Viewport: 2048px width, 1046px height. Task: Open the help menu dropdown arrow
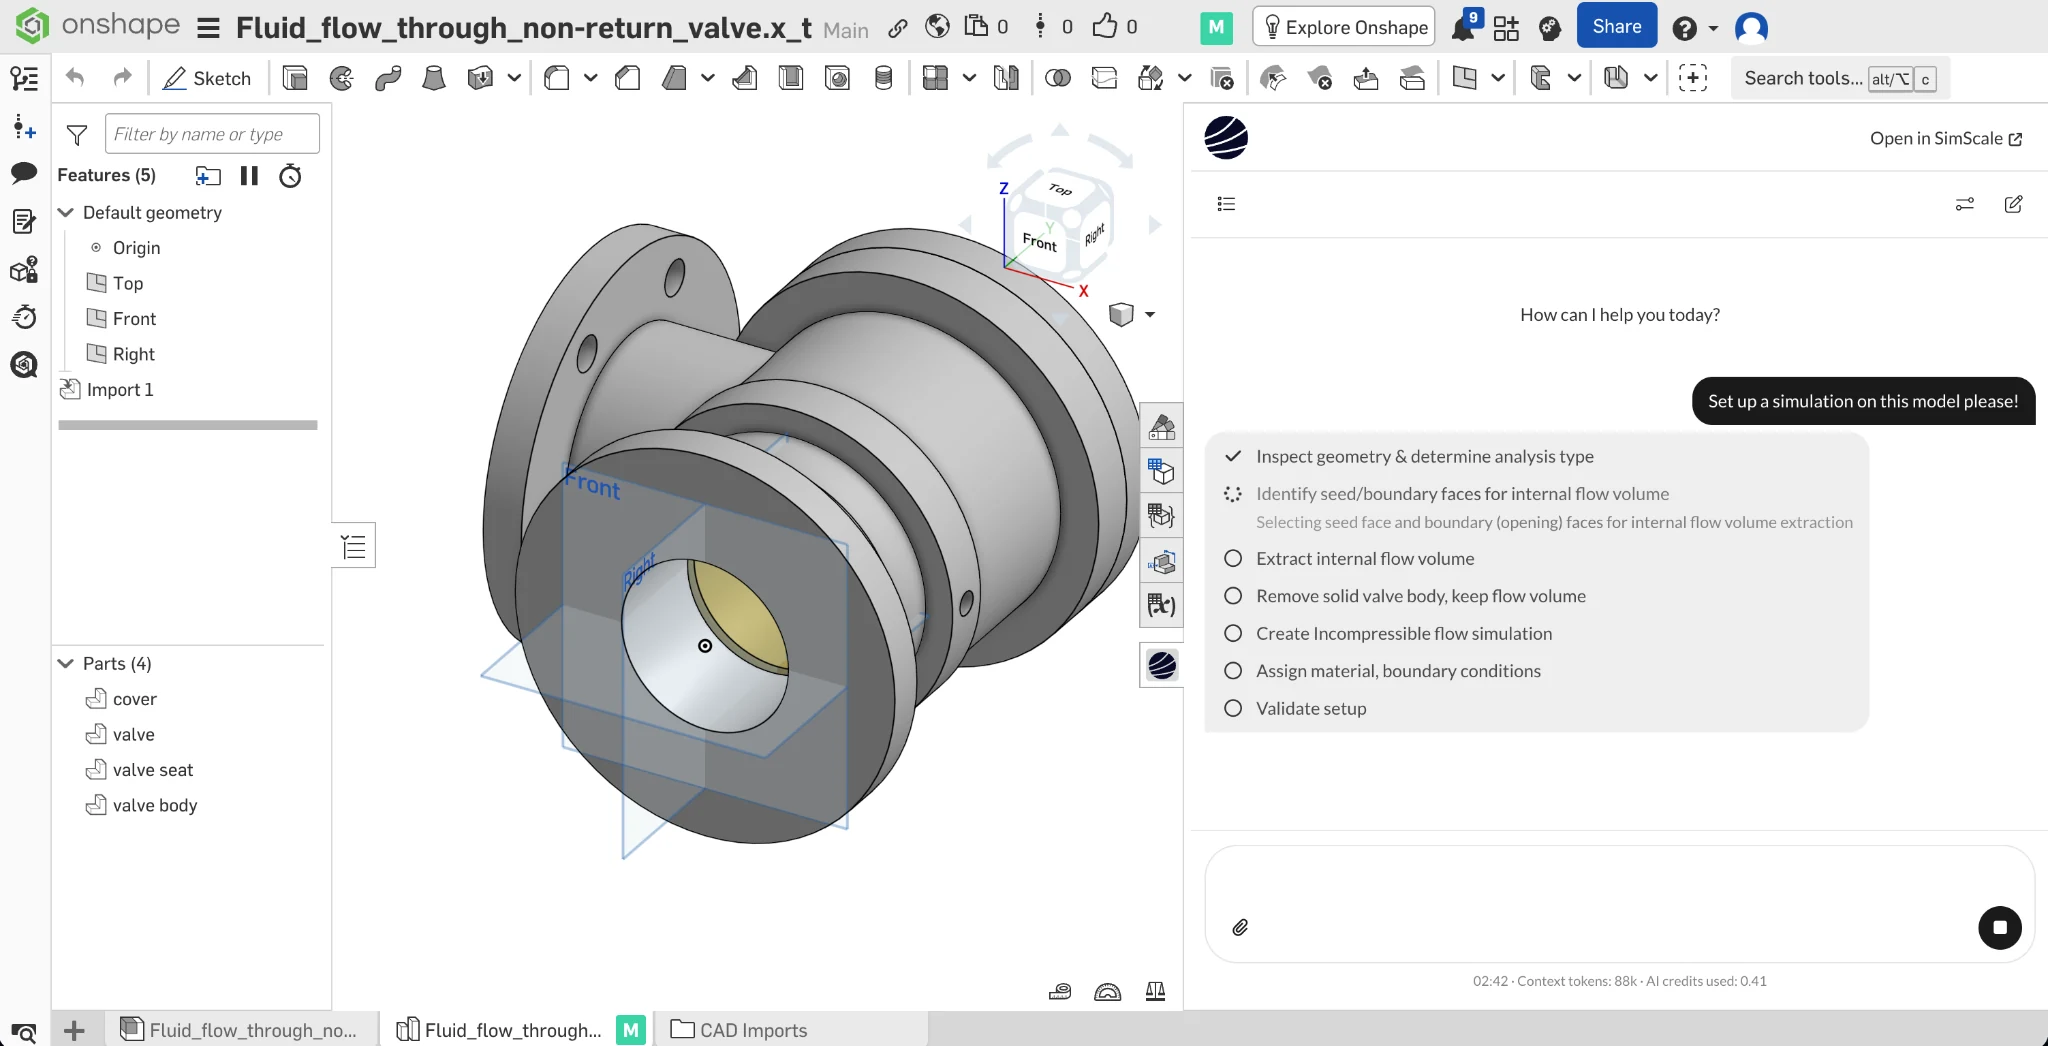tap(1713, 28)
